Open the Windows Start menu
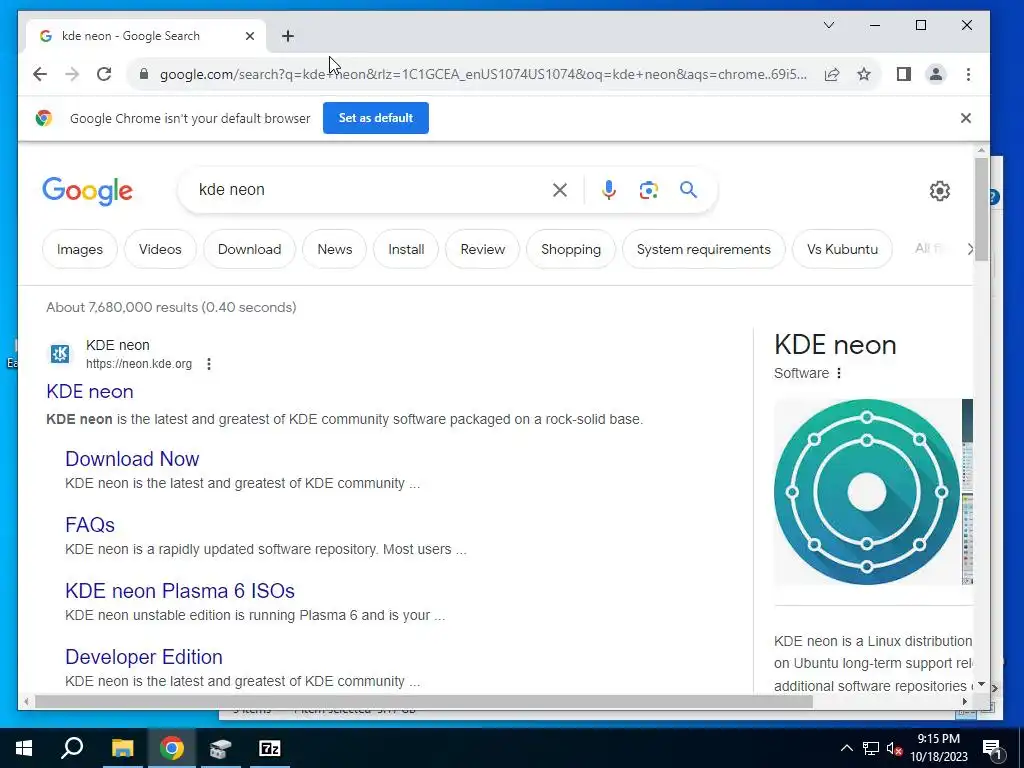 pyautogui.click(x=24, y=748)
